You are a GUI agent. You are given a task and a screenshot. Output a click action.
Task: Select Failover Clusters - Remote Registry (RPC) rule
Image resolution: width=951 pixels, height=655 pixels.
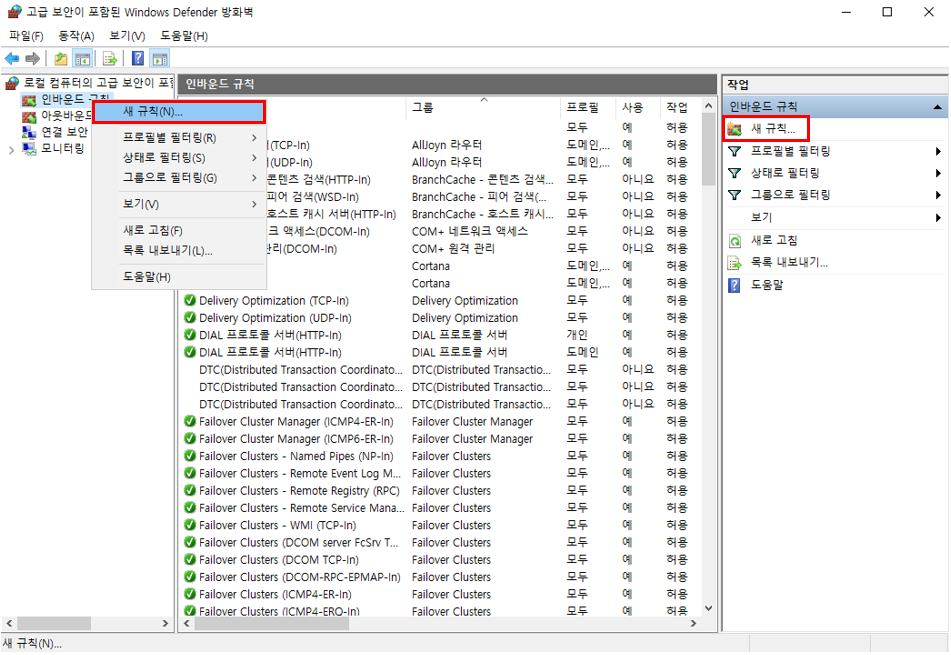pyautogui.click(x=299, y=491)
